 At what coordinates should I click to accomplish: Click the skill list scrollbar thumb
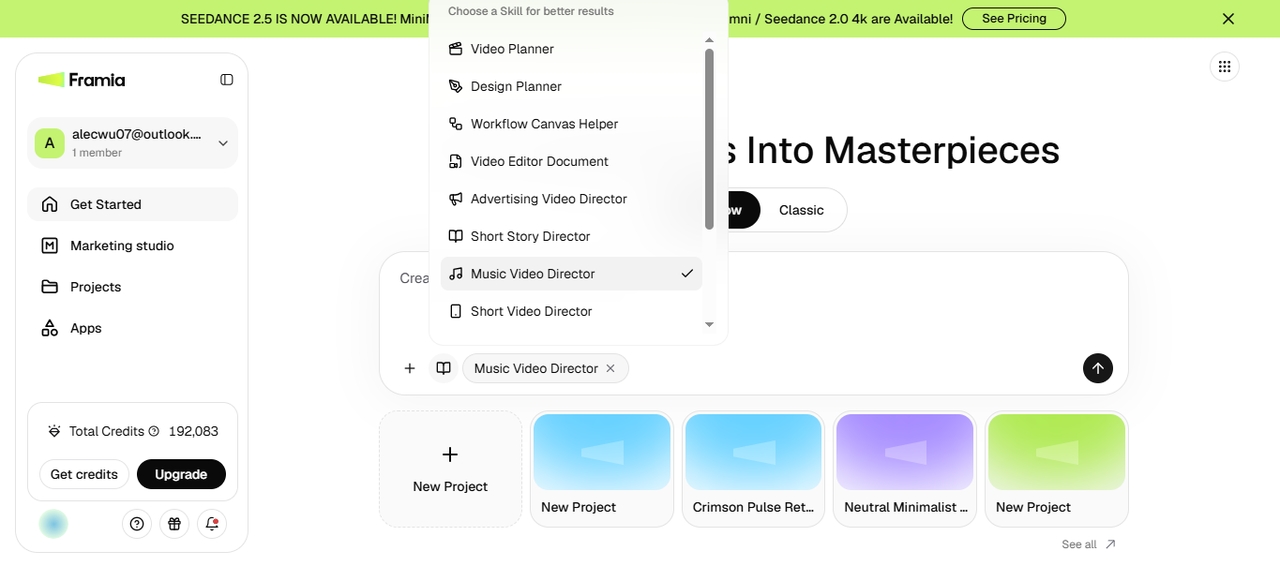709,139
